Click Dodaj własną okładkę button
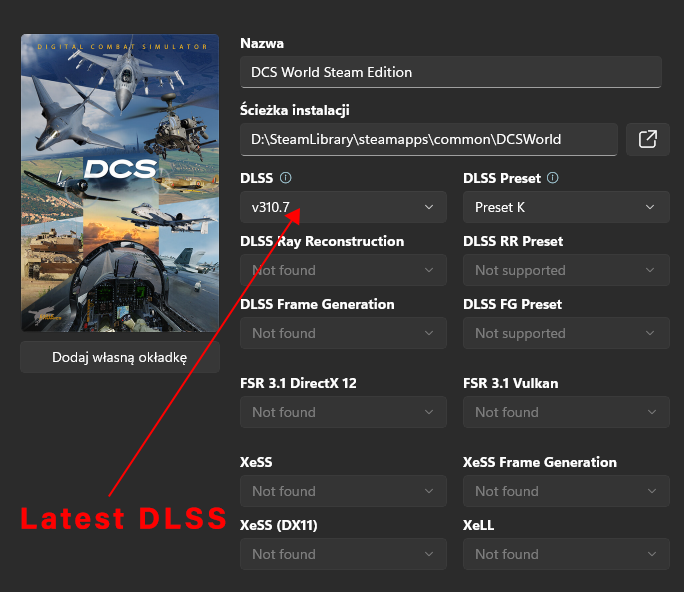This screenshot has height=592, width=684. click(120, 357)
